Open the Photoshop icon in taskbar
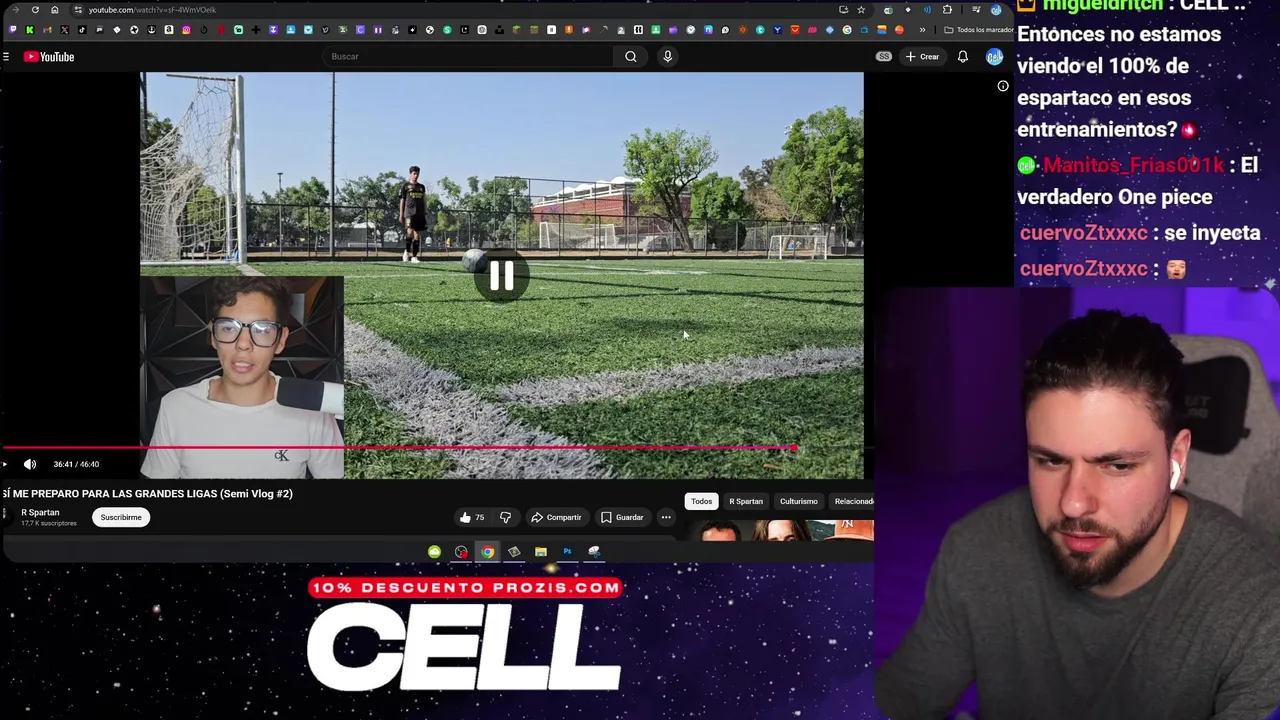The image size is (1280, 720). (567, 552)
